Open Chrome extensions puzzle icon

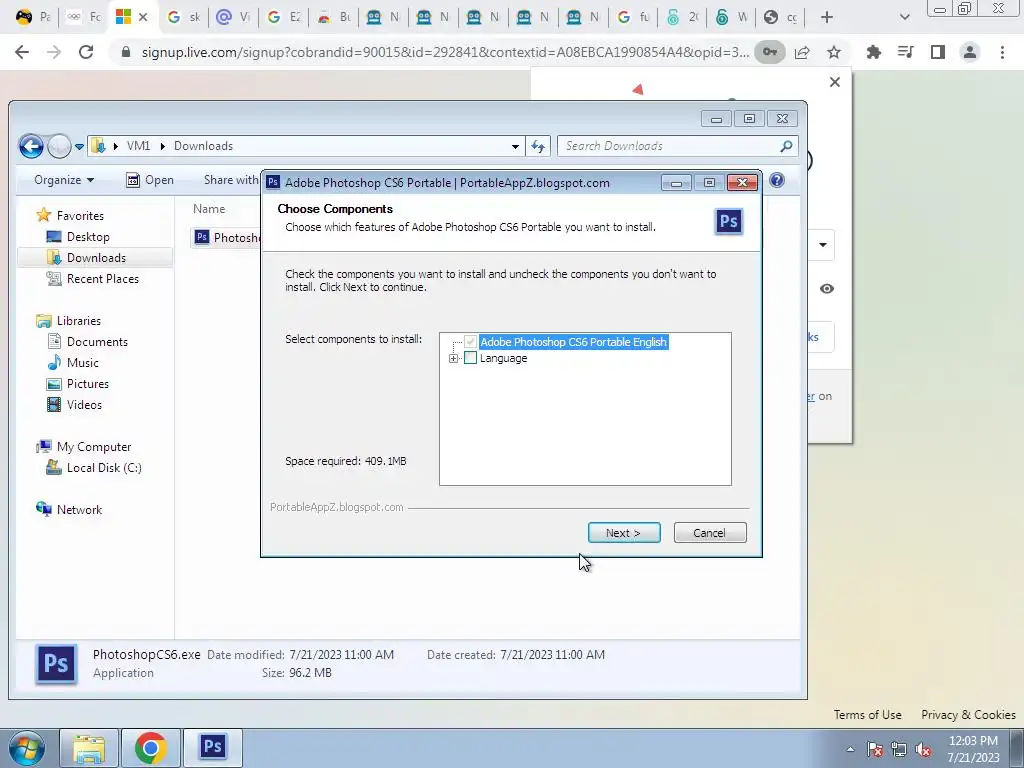click(x=874, y=52)
